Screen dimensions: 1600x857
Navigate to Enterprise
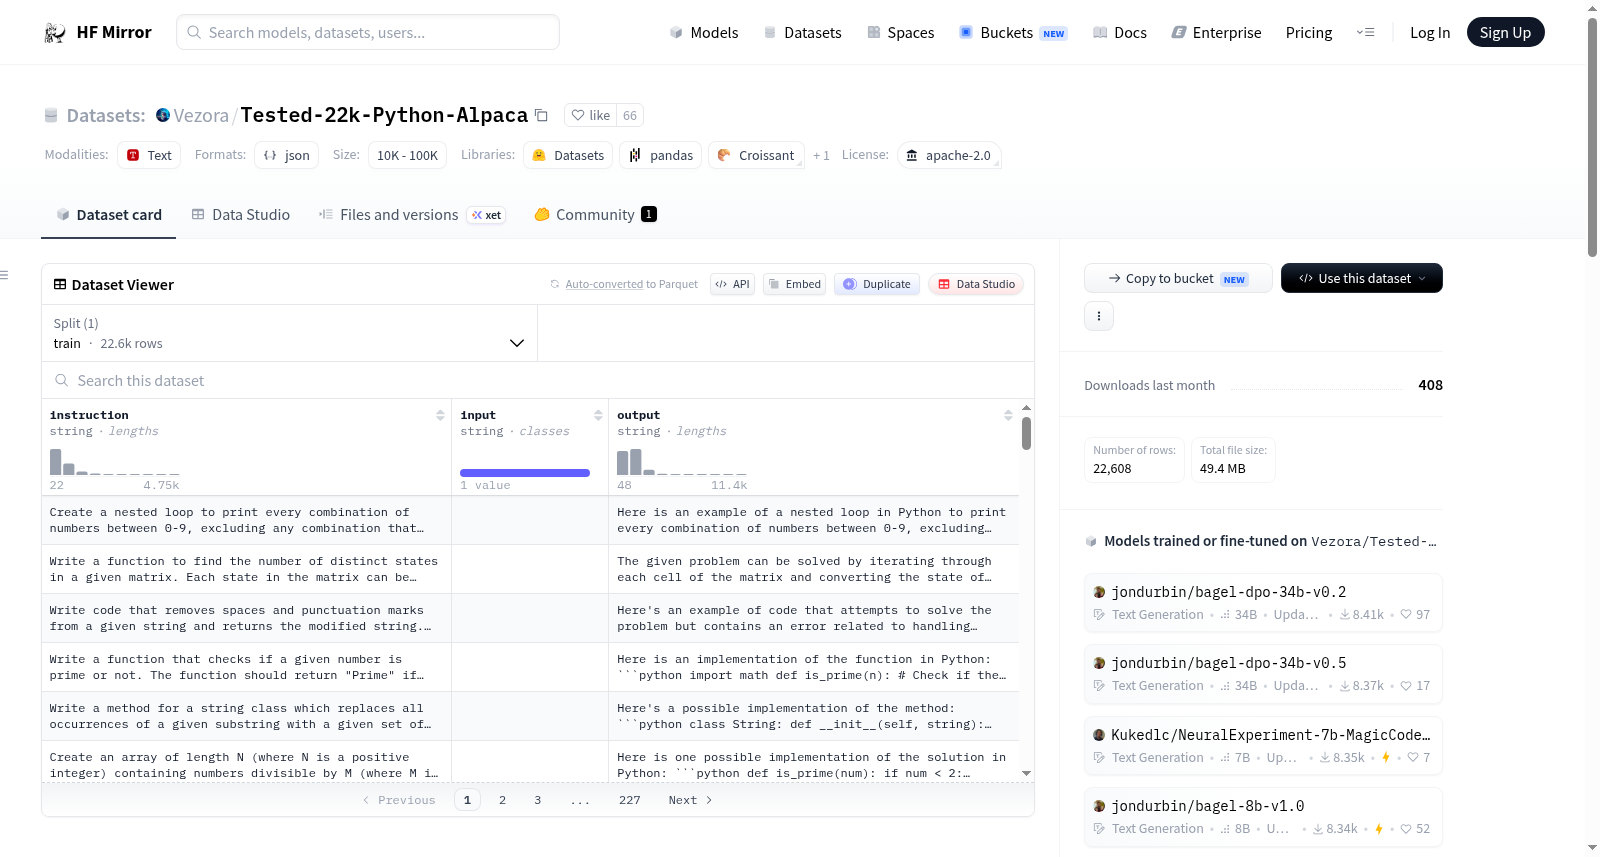[1216, 33]
